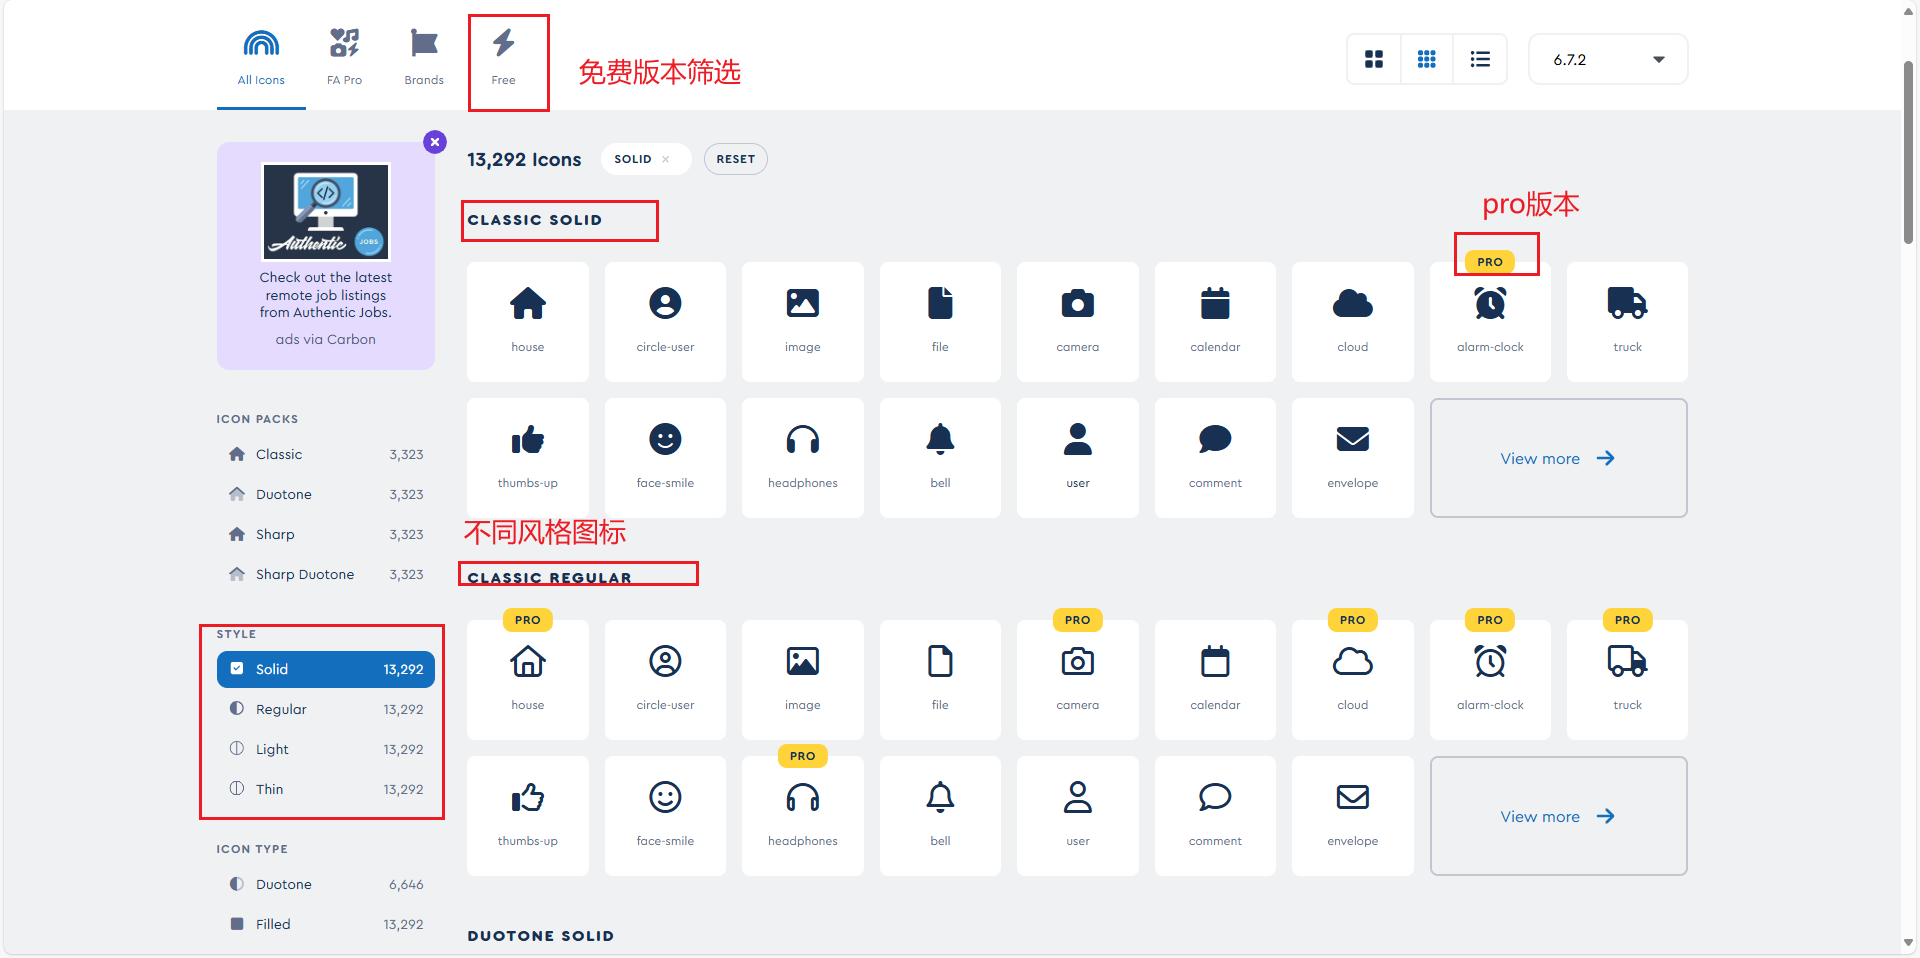This screenshot has width=1920, height=958.
Task: Click the RESET button
Action: point(735,159)
